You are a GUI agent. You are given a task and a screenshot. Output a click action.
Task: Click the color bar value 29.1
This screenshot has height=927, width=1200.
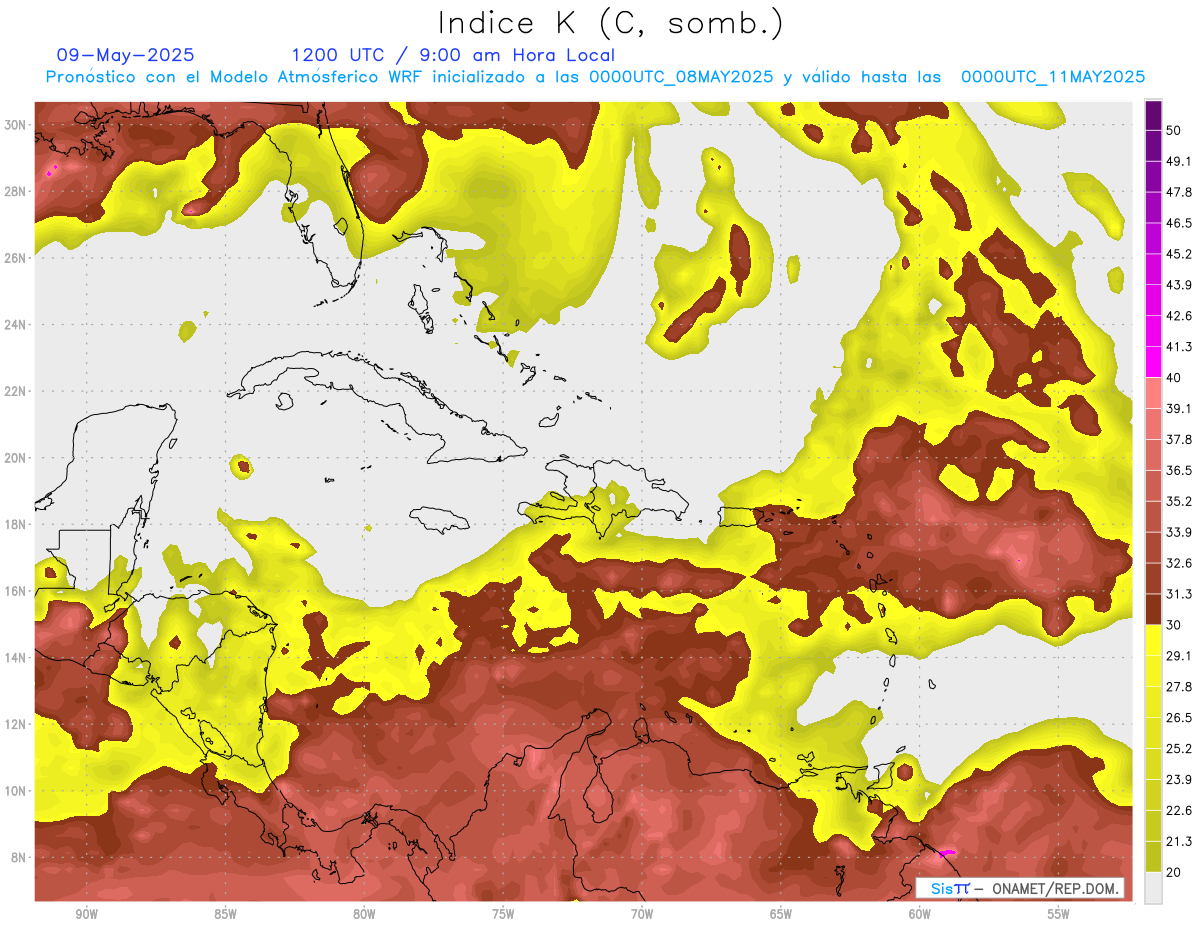pos(1180,655)
